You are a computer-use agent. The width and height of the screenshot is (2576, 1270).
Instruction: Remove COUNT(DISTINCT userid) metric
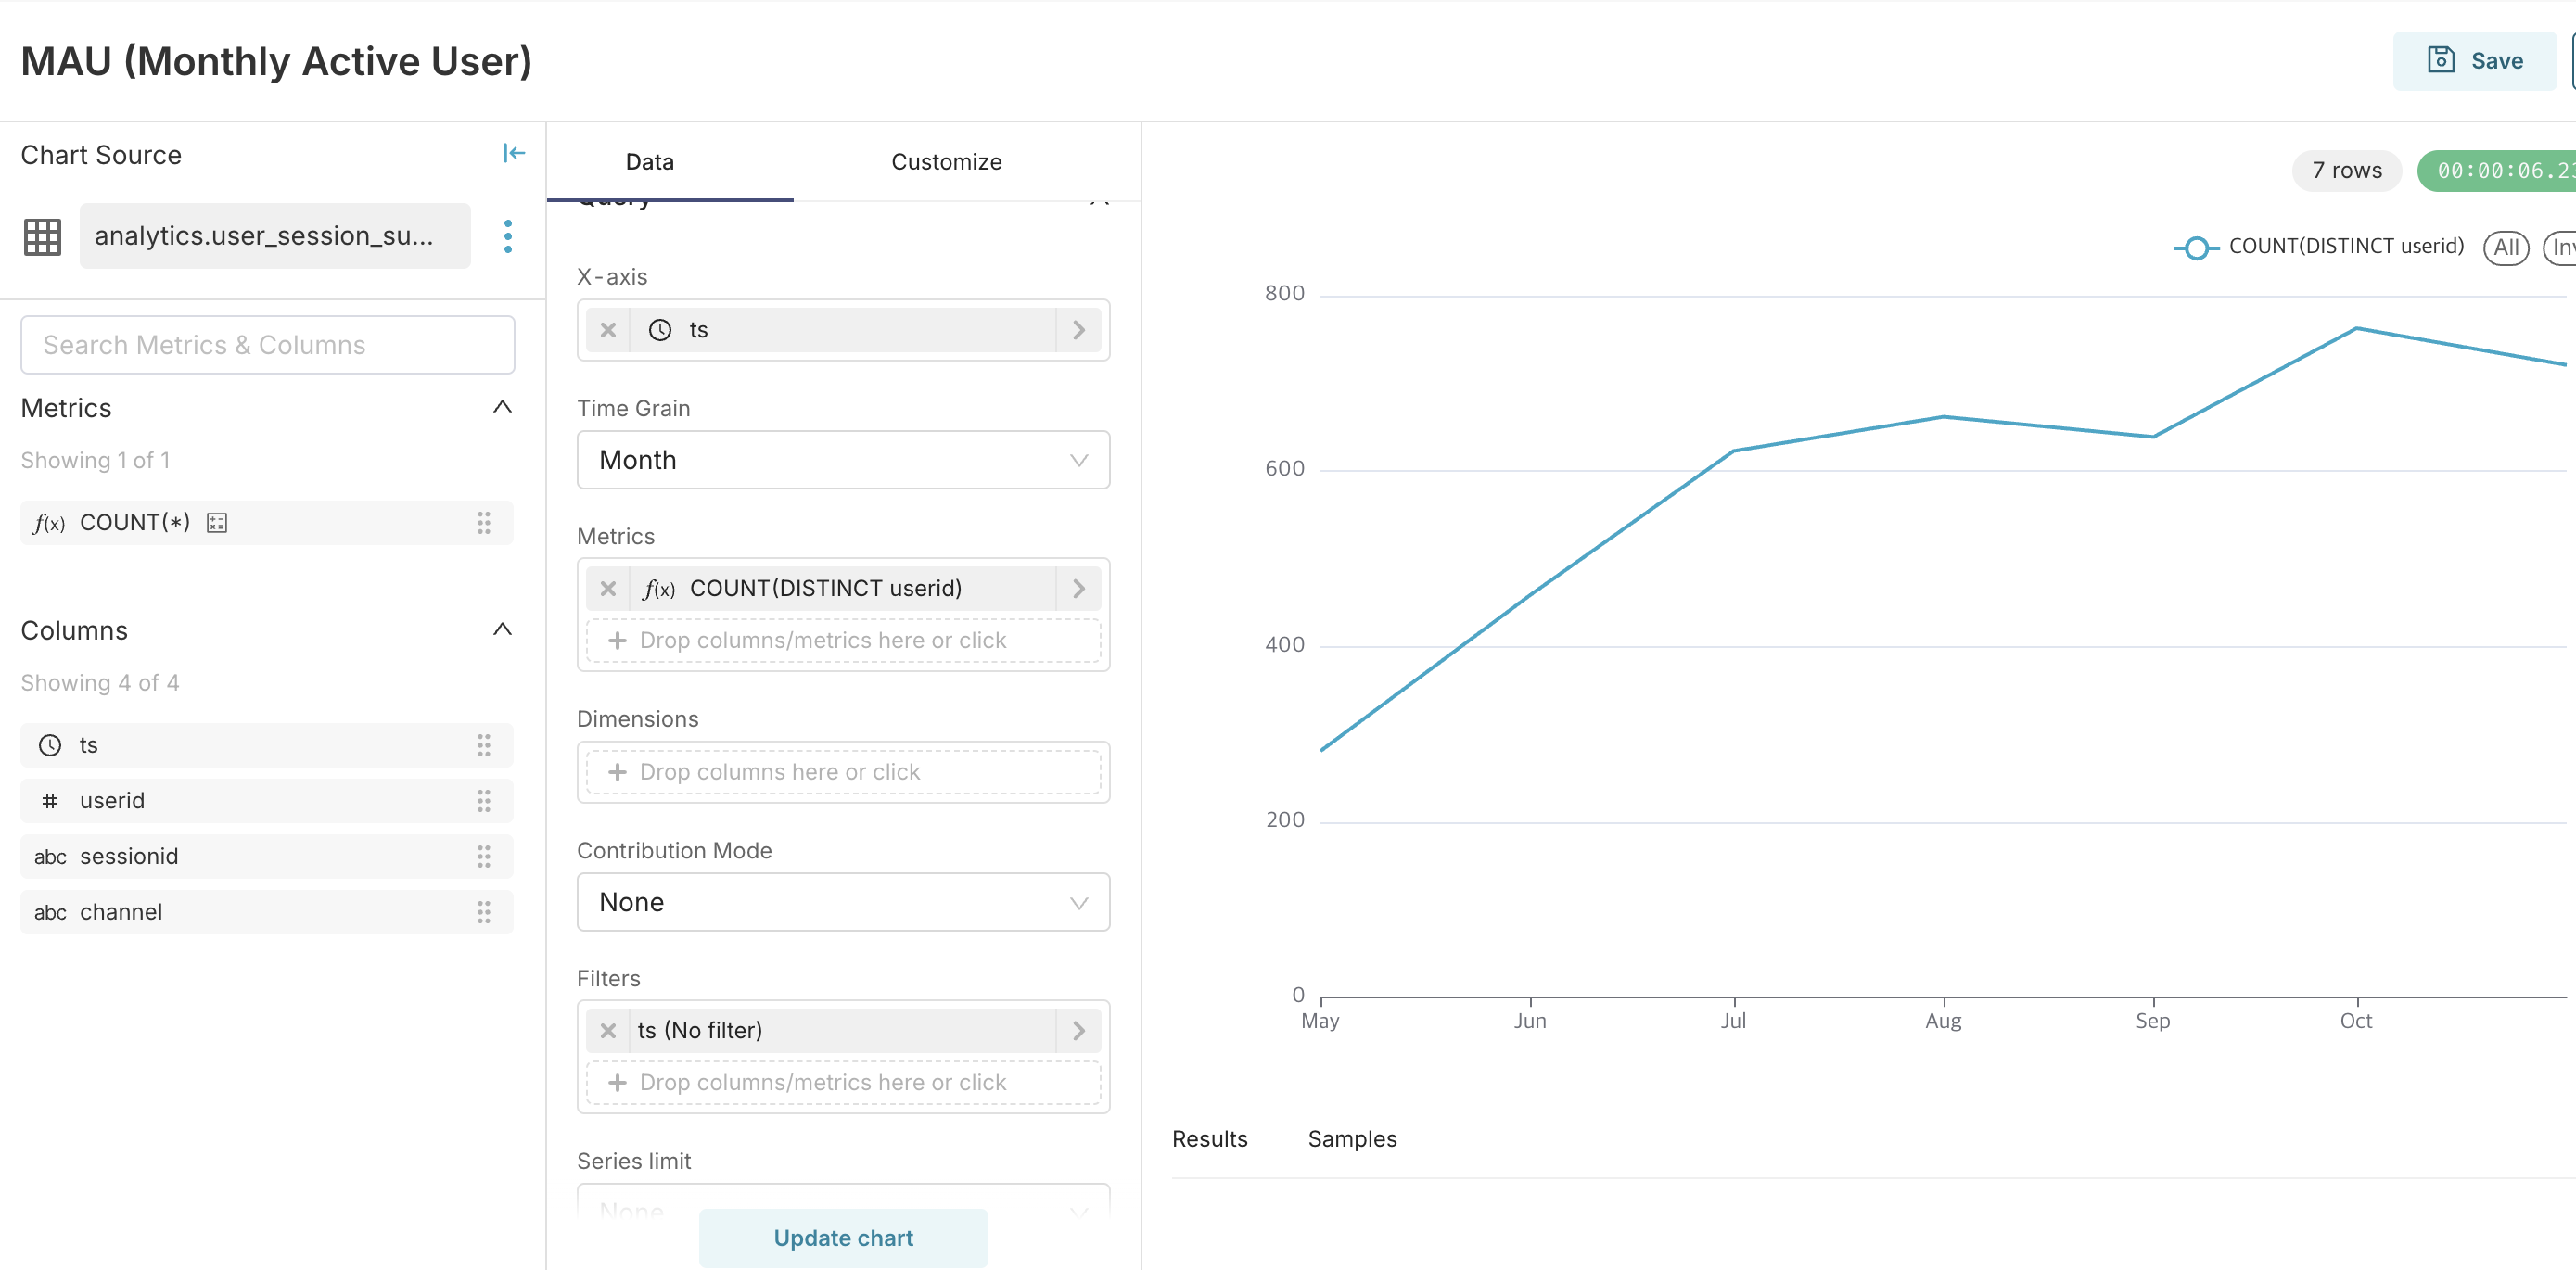tap(608, 588)
